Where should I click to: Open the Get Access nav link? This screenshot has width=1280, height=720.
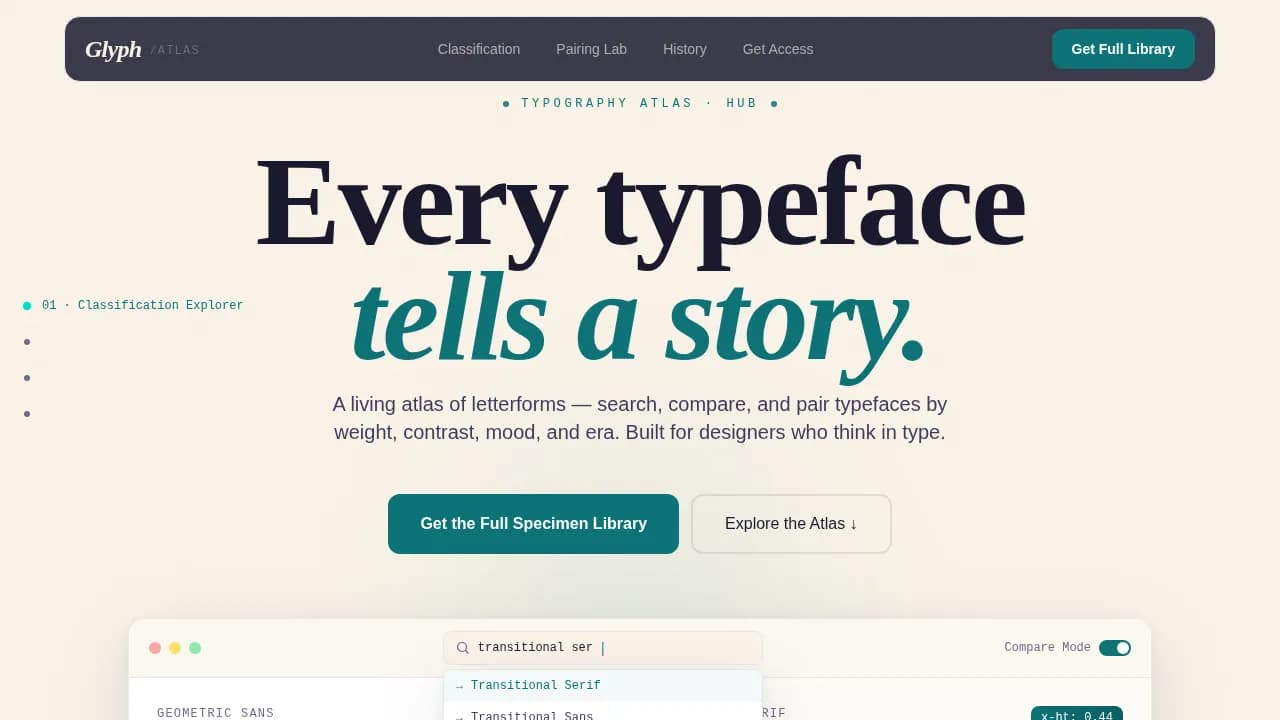coord(778,49)
